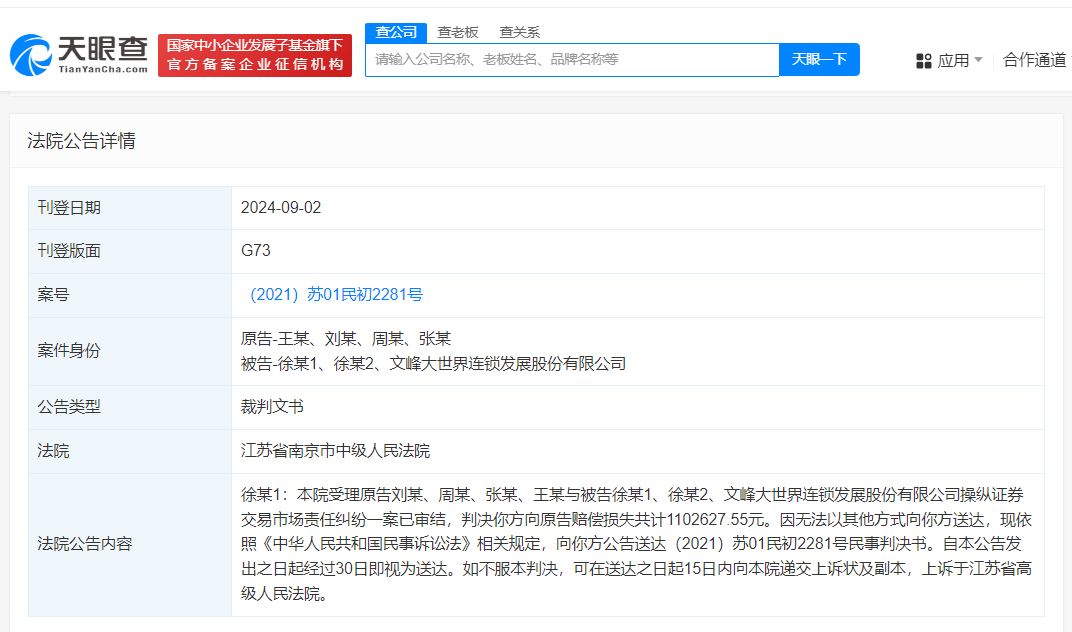Click the red 官方备案企业征信机构 badge
Screen dimensions: 1072x632
[x=254, y=54]
